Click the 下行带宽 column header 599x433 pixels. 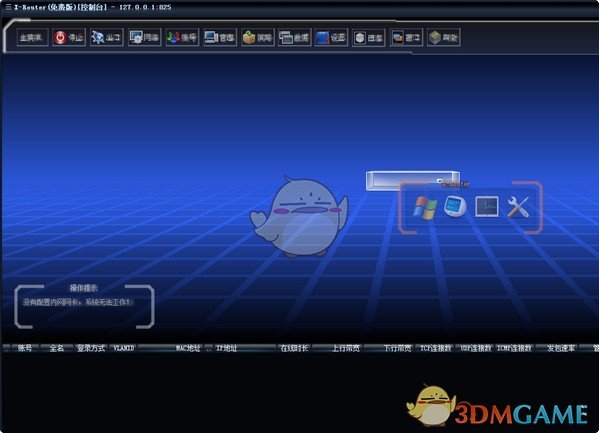[397, 348]
